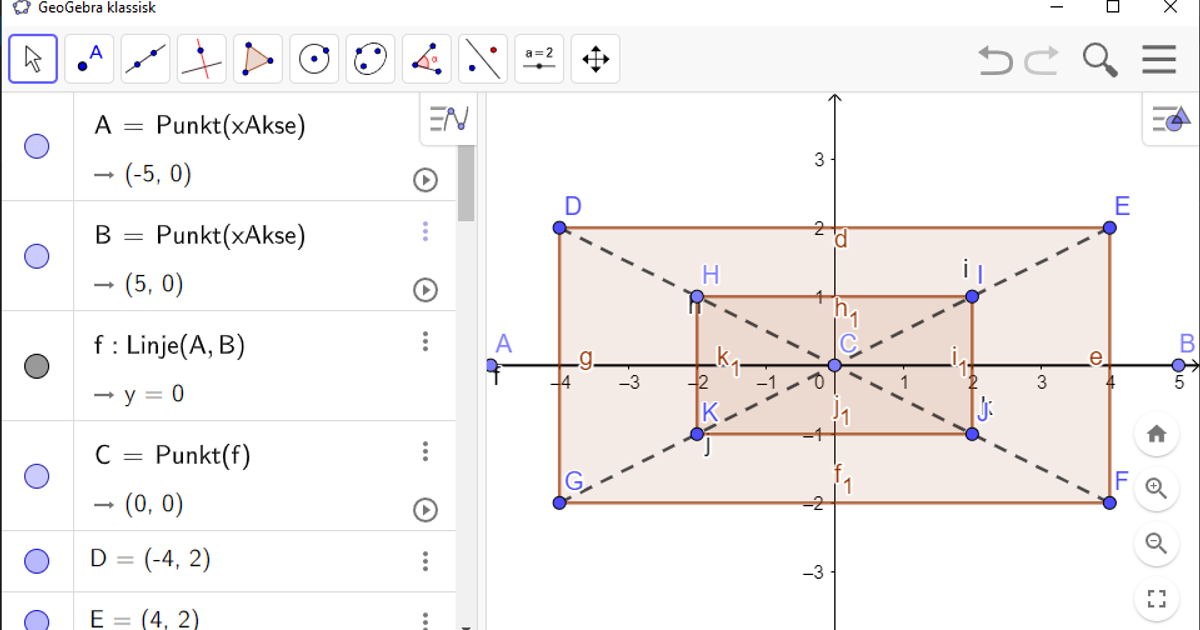1200x630 pixels.
Task: Select point B on the x-axis
Action: pyautogui.click(x=1179, y=365)
